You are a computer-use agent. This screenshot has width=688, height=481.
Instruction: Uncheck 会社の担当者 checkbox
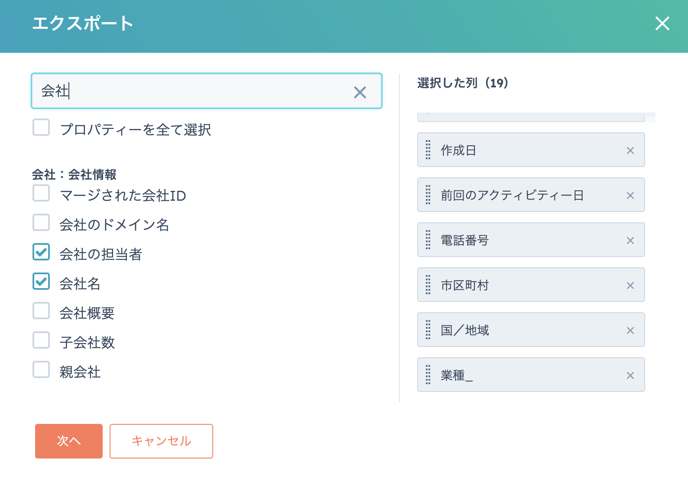[41, 252]
